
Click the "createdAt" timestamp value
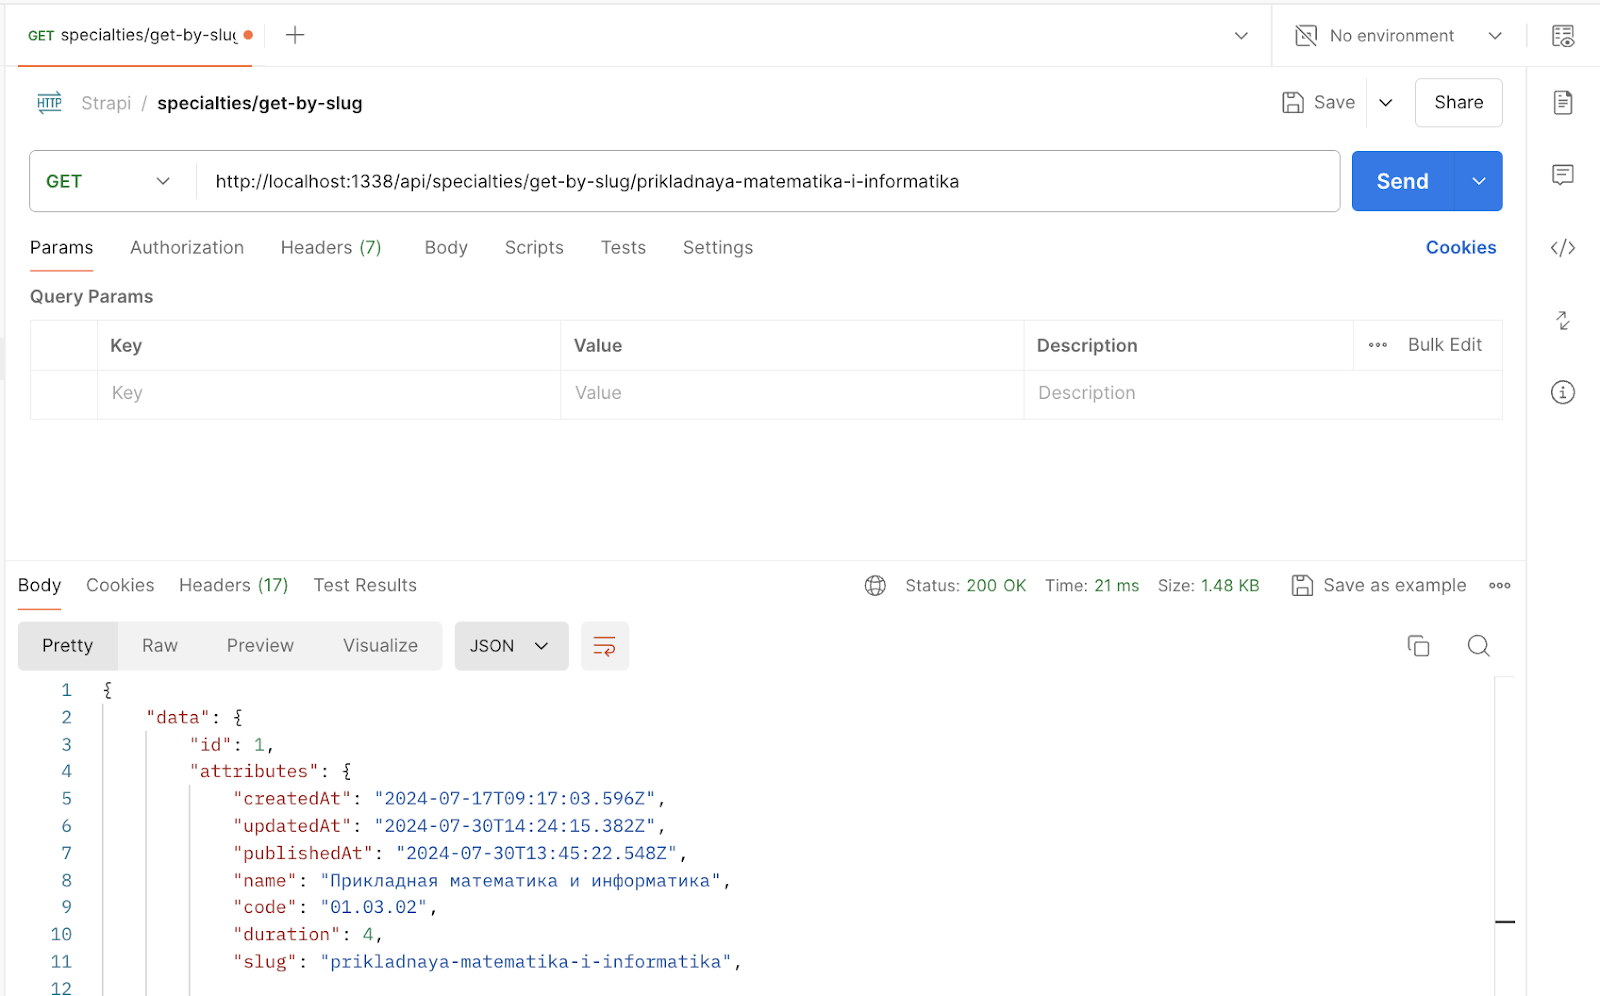[x=515, y=798]
